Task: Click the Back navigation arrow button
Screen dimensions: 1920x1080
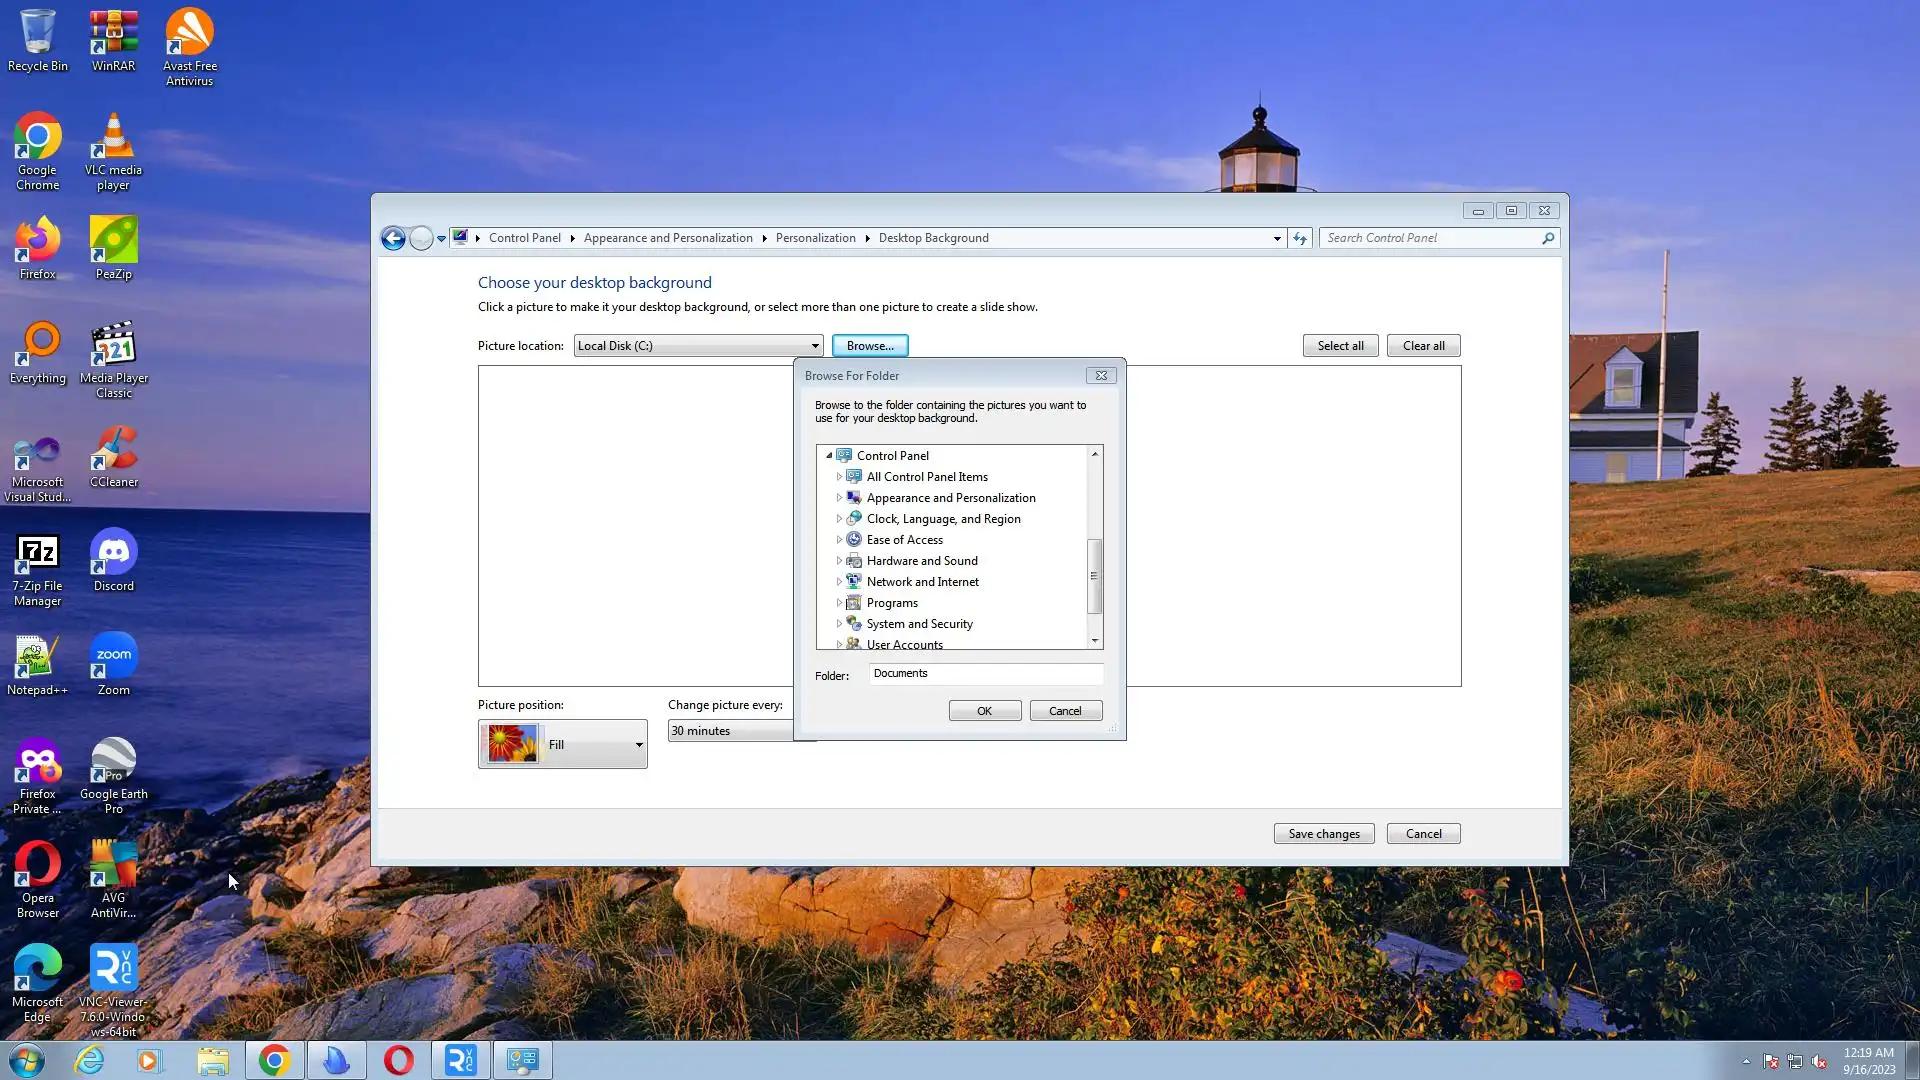Action: tap(393, 238)
